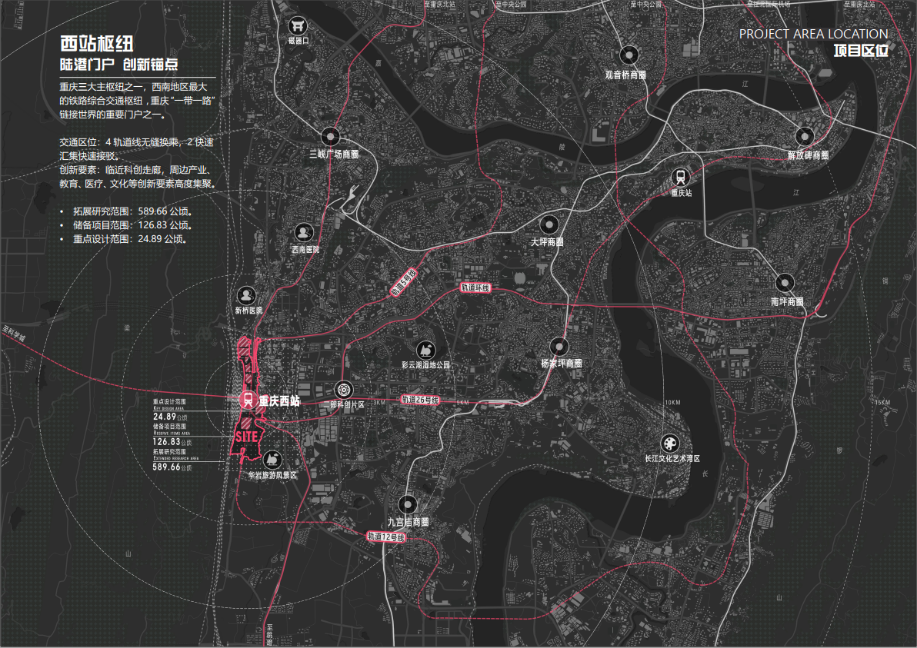The image size is (917, 648).
Task: Select the 三峡广场商圈 text label
Action: [x=334, y=154]
